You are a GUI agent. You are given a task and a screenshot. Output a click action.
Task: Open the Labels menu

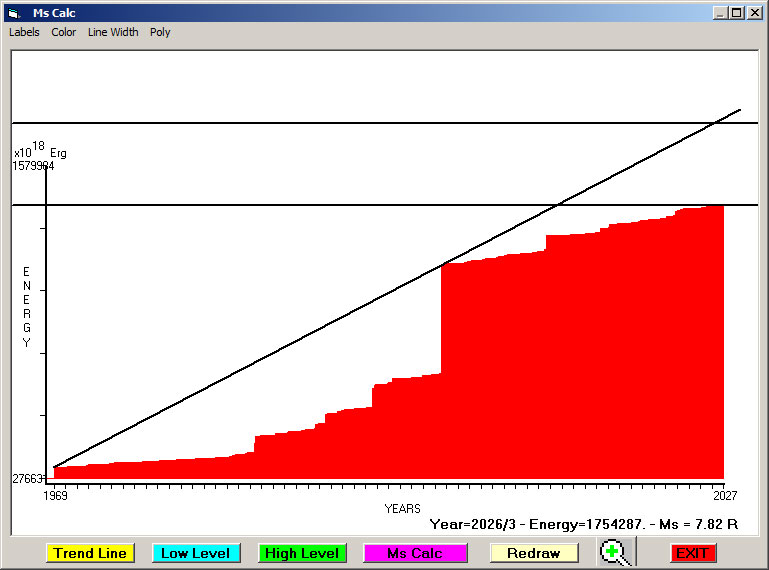[x=24, y=32]
